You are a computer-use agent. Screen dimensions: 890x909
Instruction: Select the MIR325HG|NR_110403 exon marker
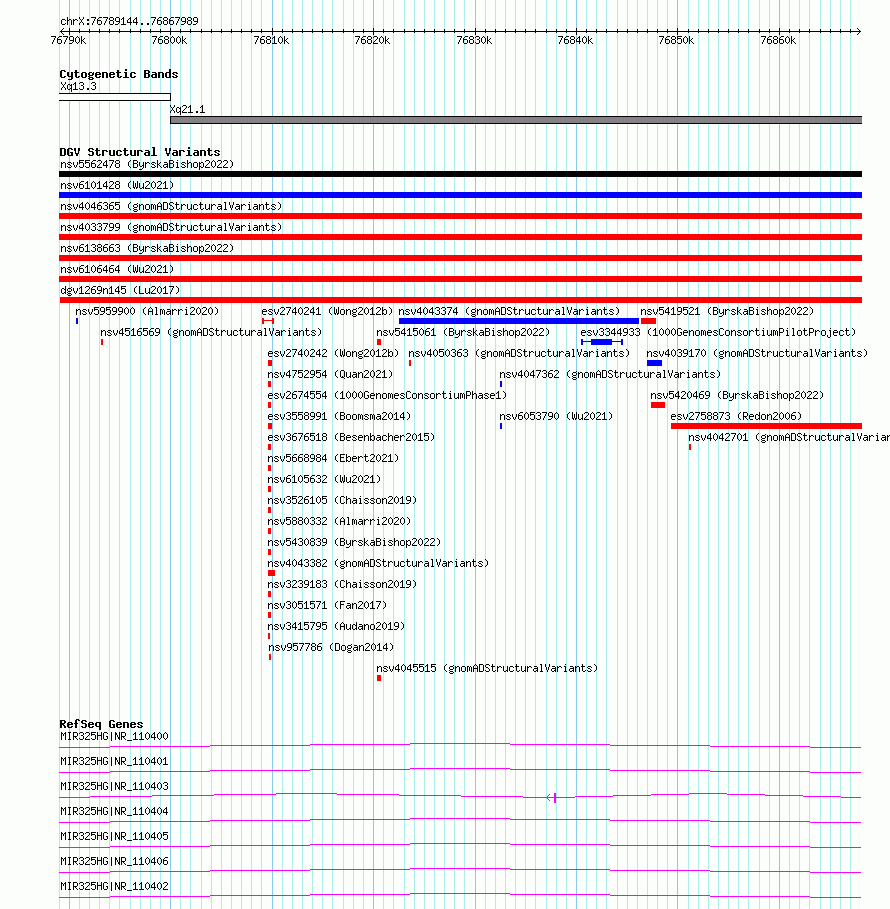pos(553,798)
